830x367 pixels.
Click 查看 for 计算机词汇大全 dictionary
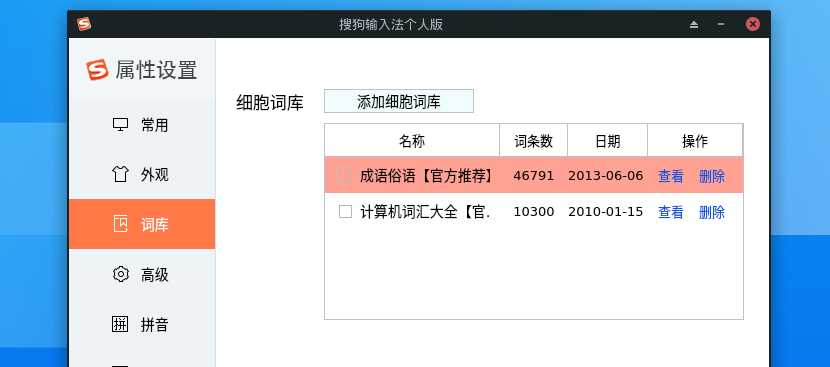(x=671, y=212)
